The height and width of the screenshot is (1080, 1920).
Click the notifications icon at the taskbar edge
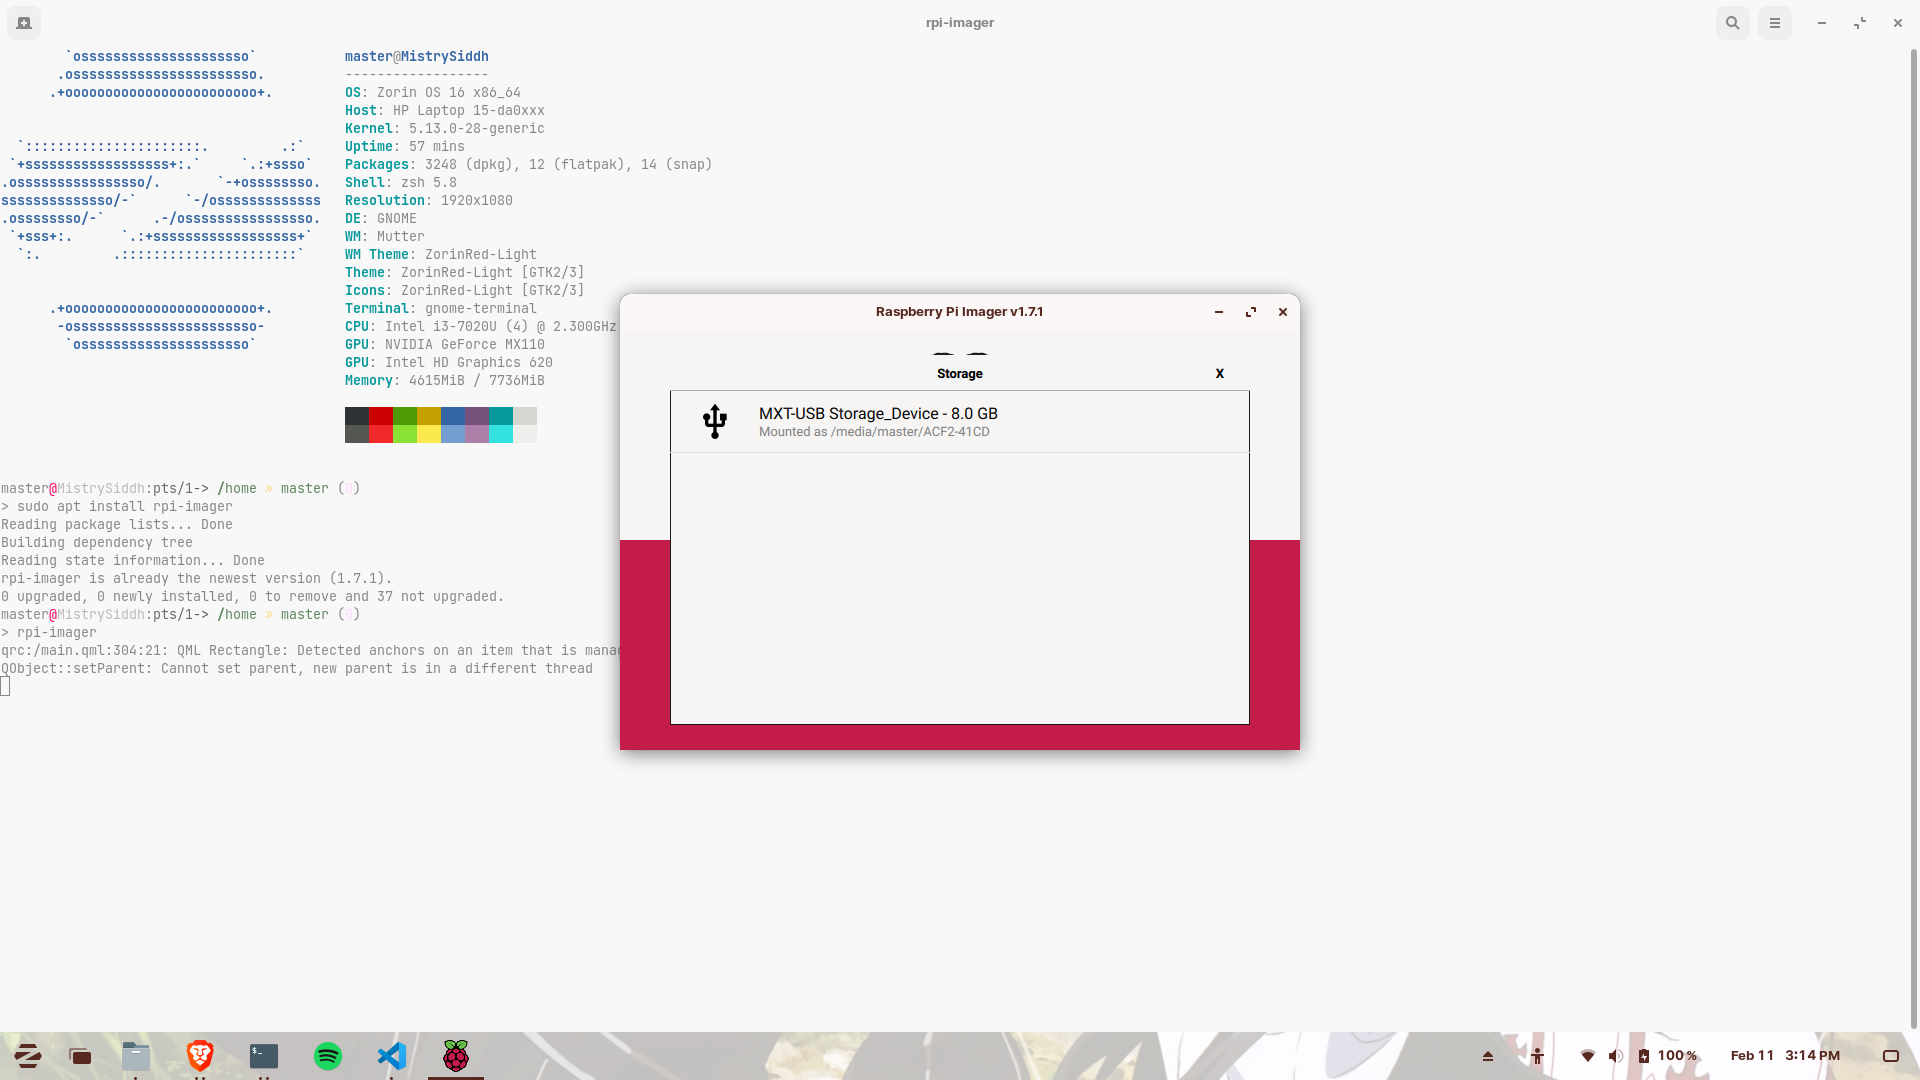coord(1891,1056)
